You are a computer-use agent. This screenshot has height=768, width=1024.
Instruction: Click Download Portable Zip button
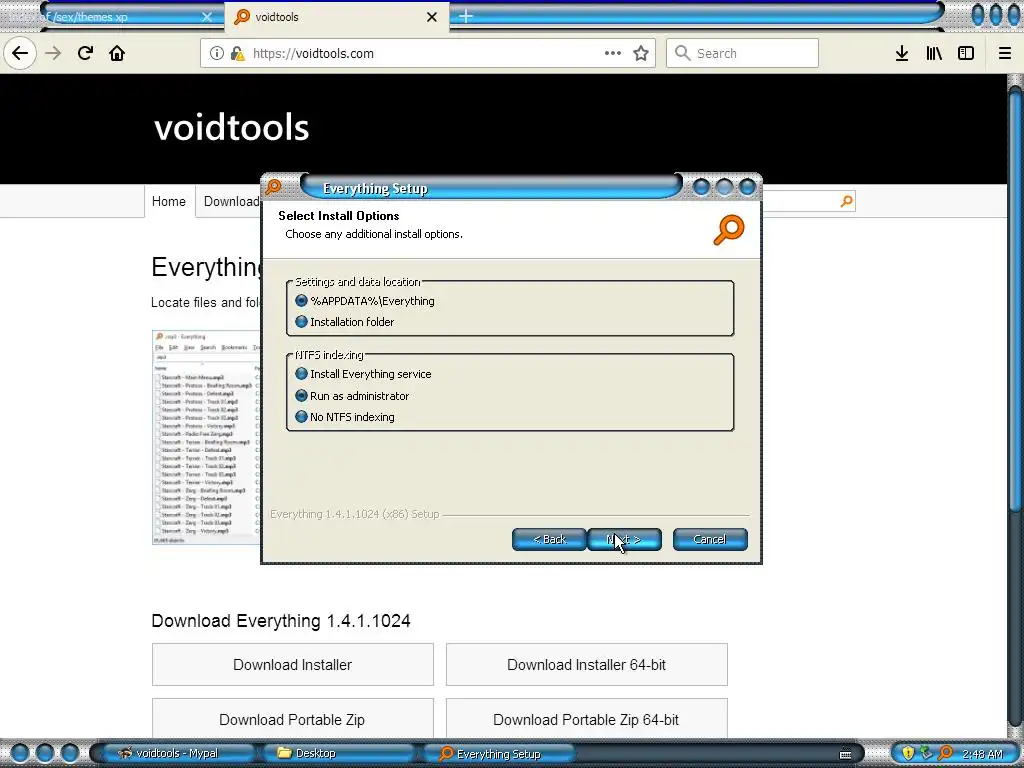click(293, 718)
